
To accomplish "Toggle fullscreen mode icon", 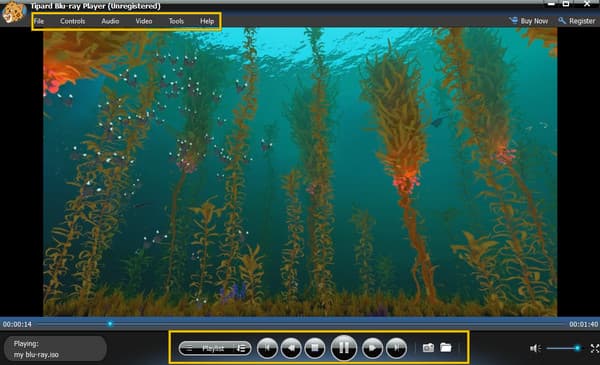I will tap(595, 348).
